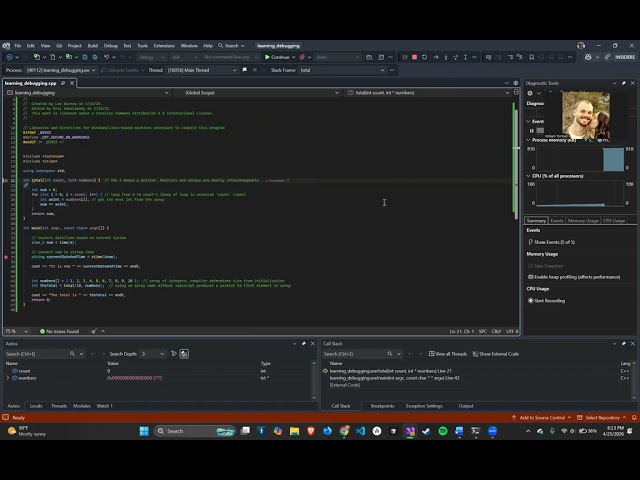Open the Output tab
The image size is (640, 480).
(466, 406)
